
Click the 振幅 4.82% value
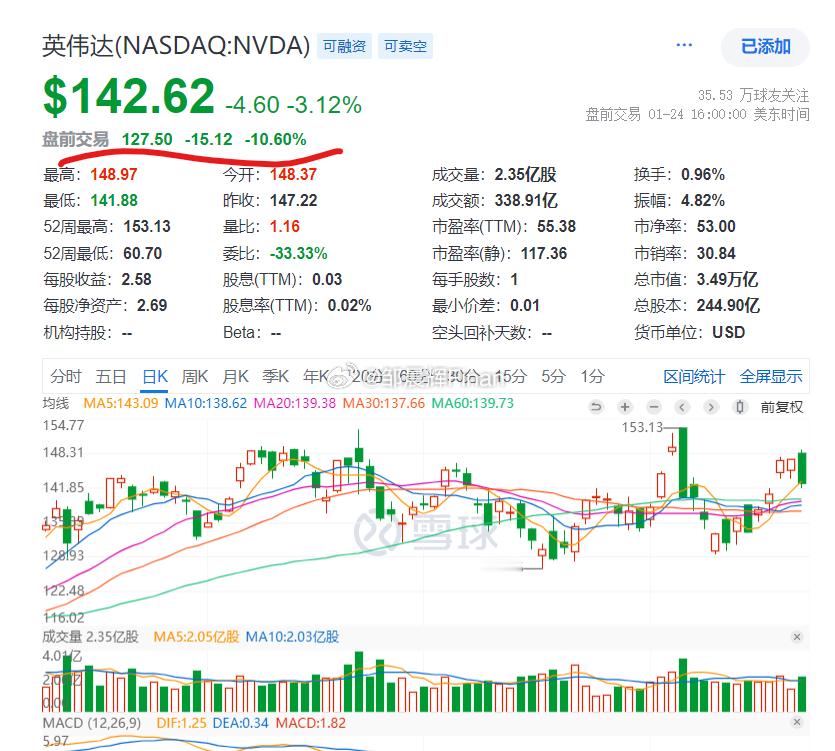click(703, 201)
